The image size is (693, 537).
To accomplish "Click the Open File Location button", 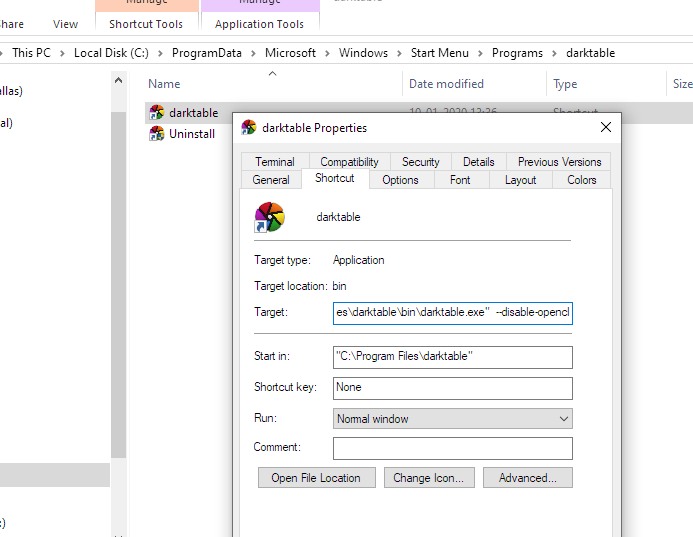I will tap(316, 478).
